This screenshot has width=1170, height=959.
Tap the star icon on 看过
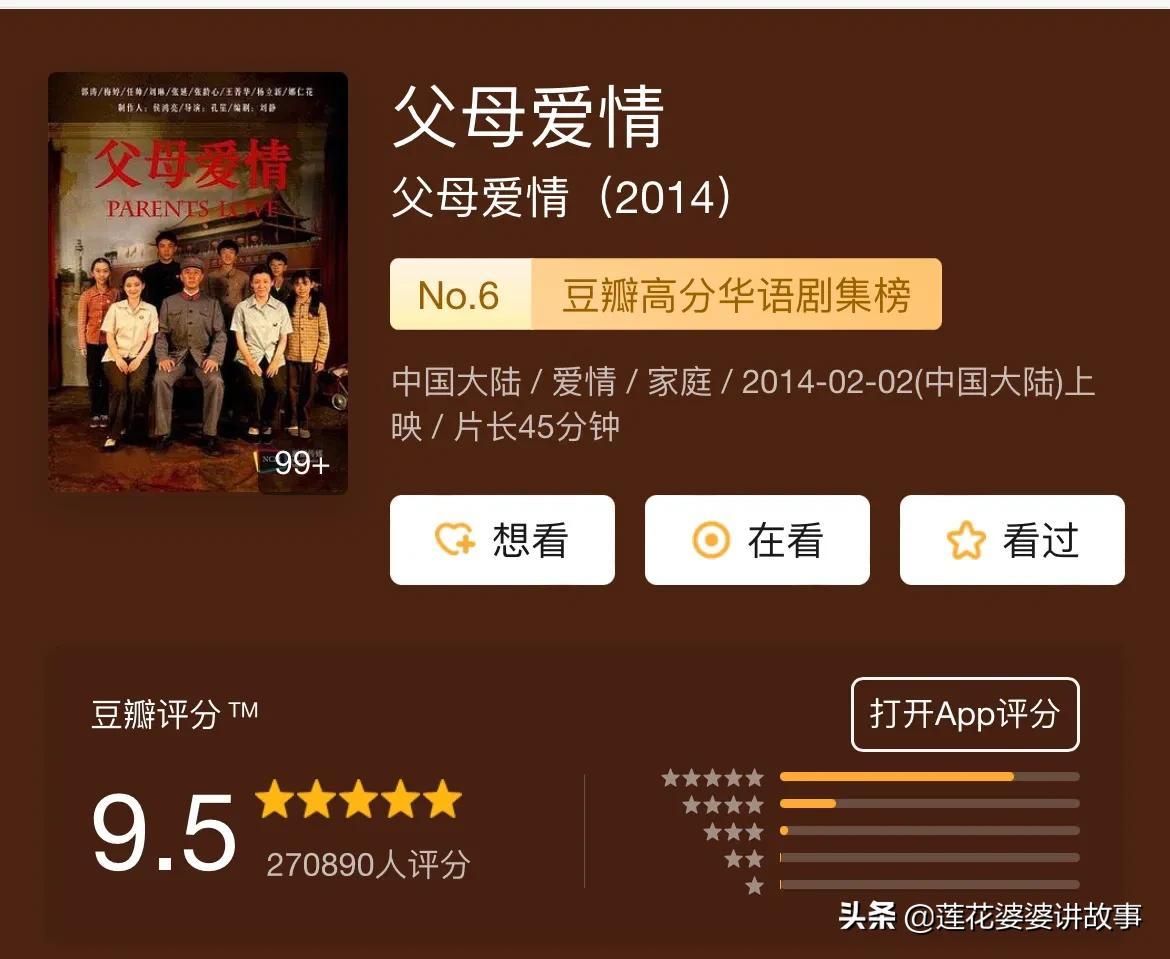(x=966, y=540)
